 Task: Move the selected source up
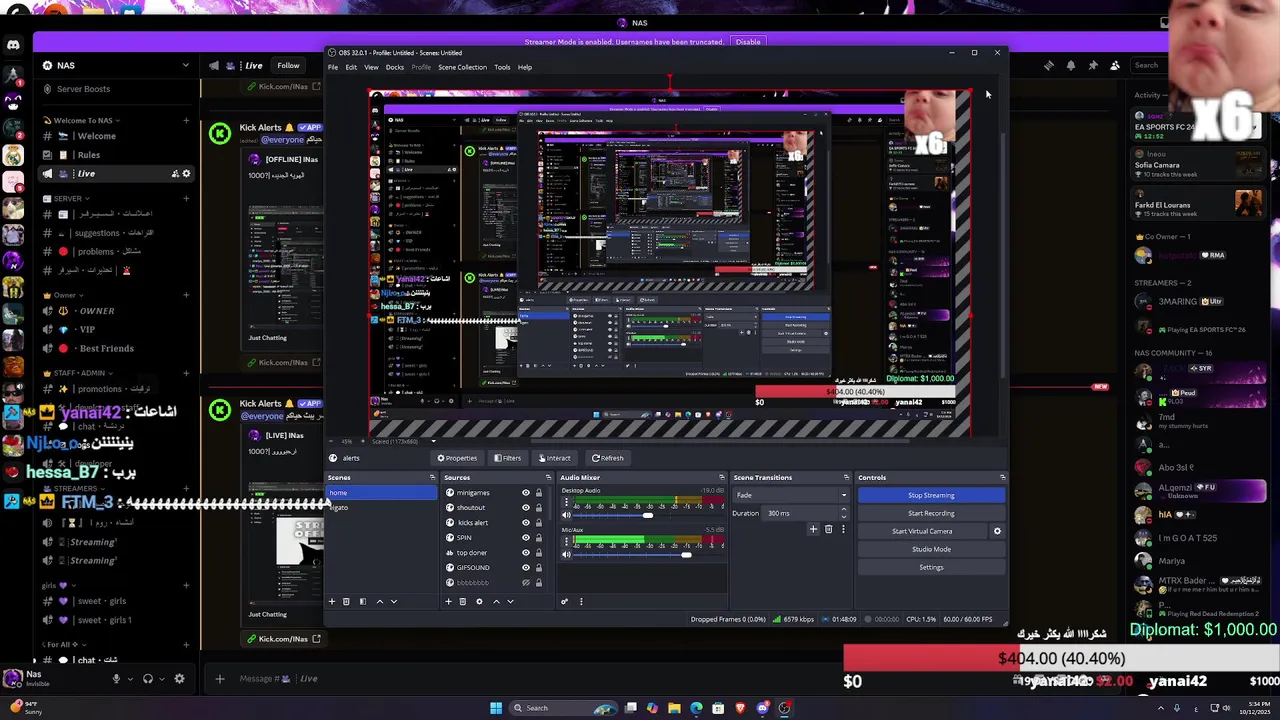pos(496,601)
